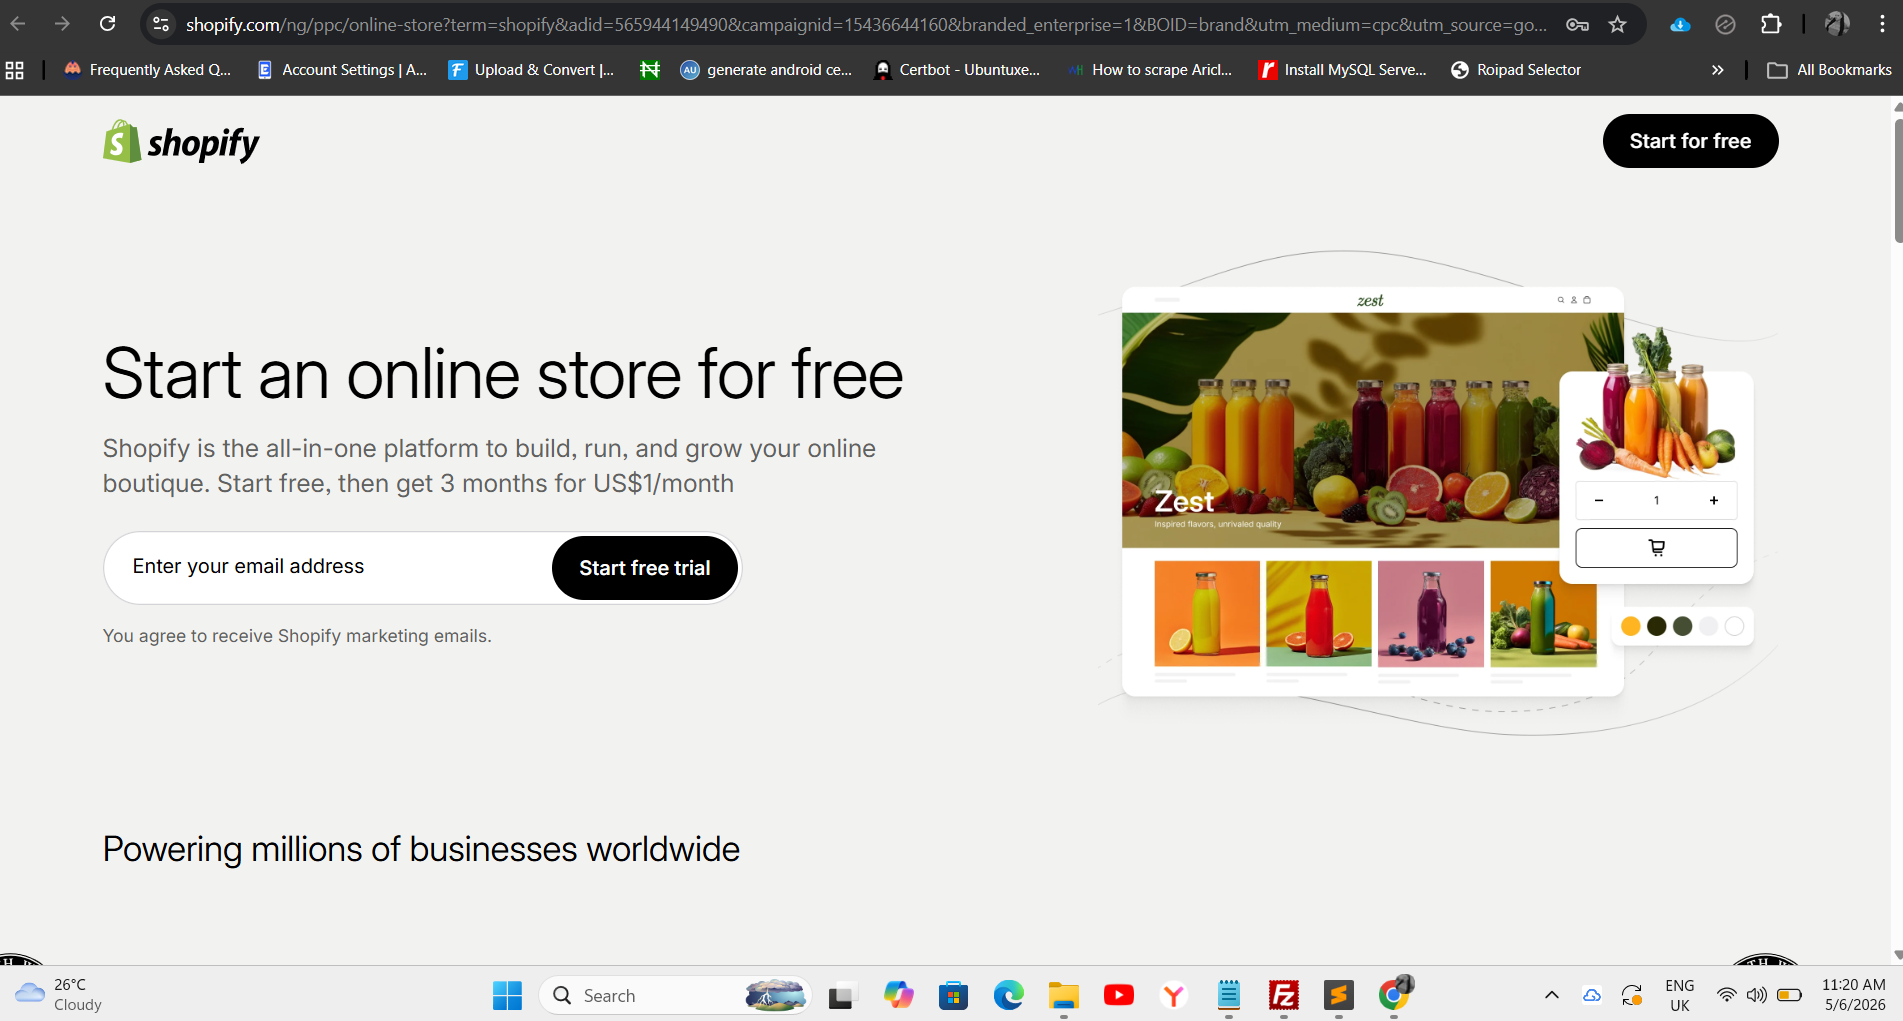Click the purple berry juice thumbnail
This screenshot has height=1021, width=1903.
click(x=1431, y=613)
